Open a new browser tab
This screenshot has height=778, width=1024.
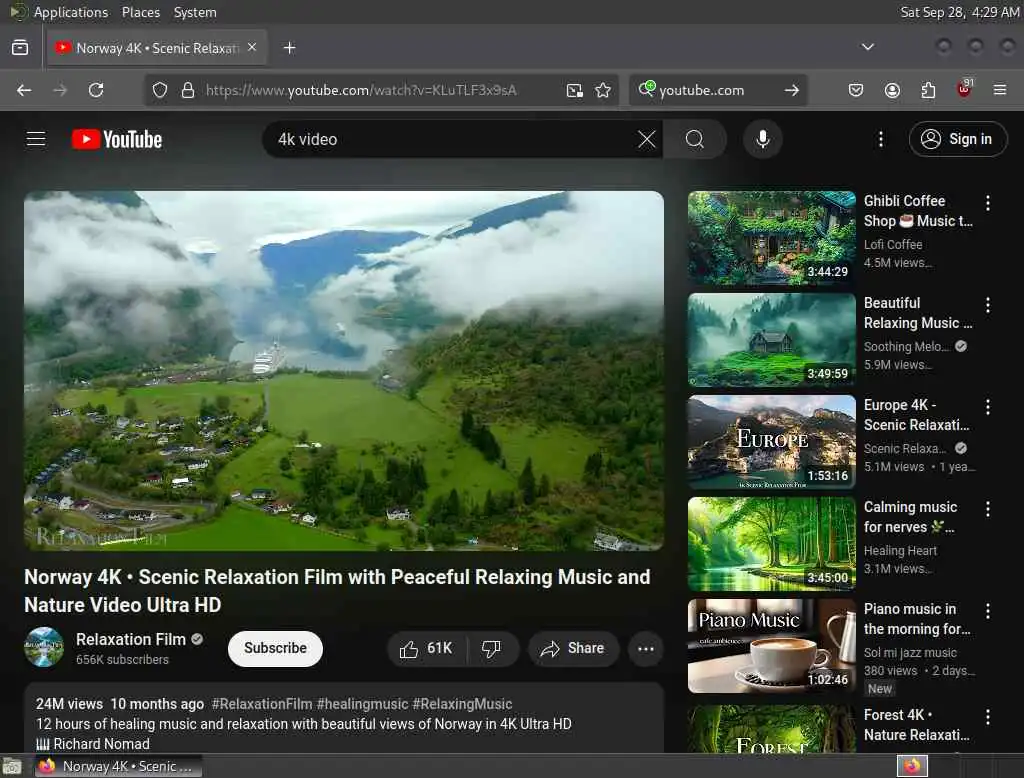(x=289, y=48)
